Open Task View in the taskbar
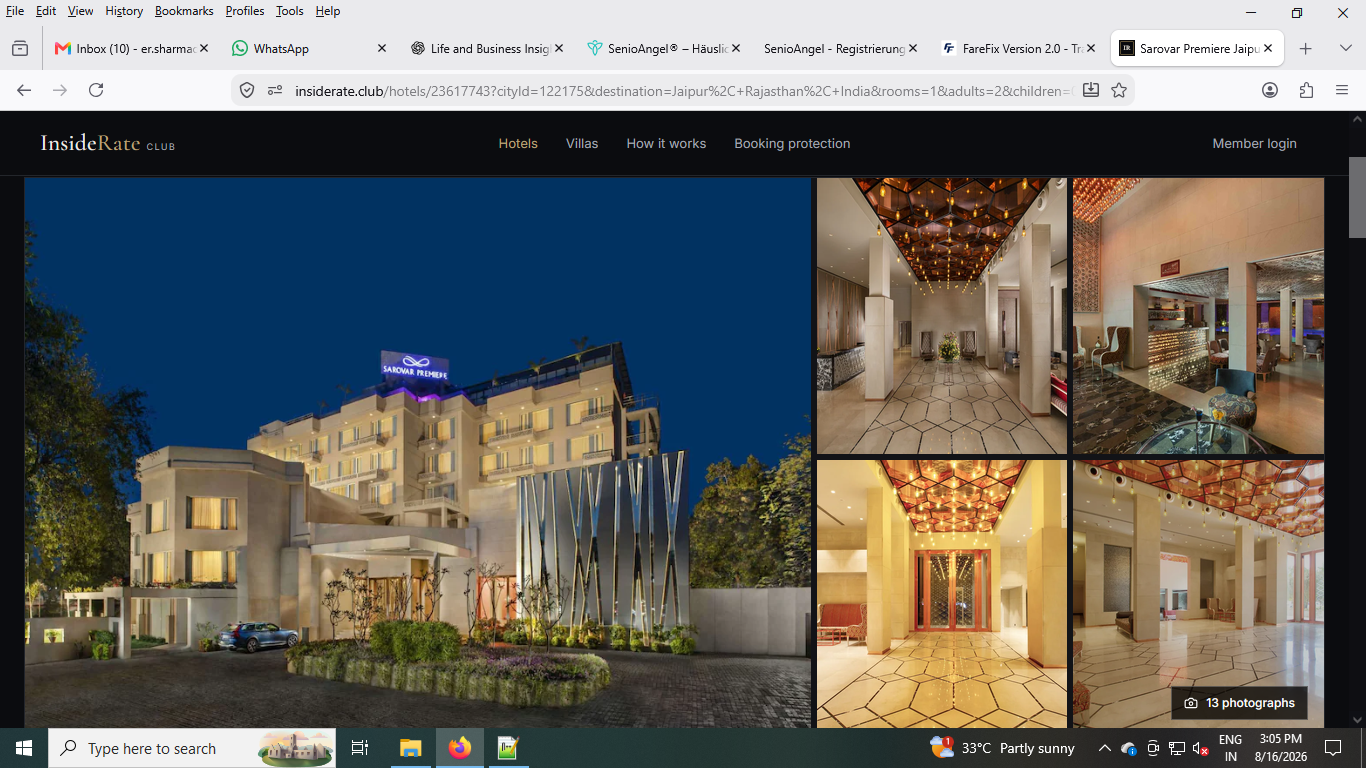The image size is (1366, 768). (x=360, y=748)
